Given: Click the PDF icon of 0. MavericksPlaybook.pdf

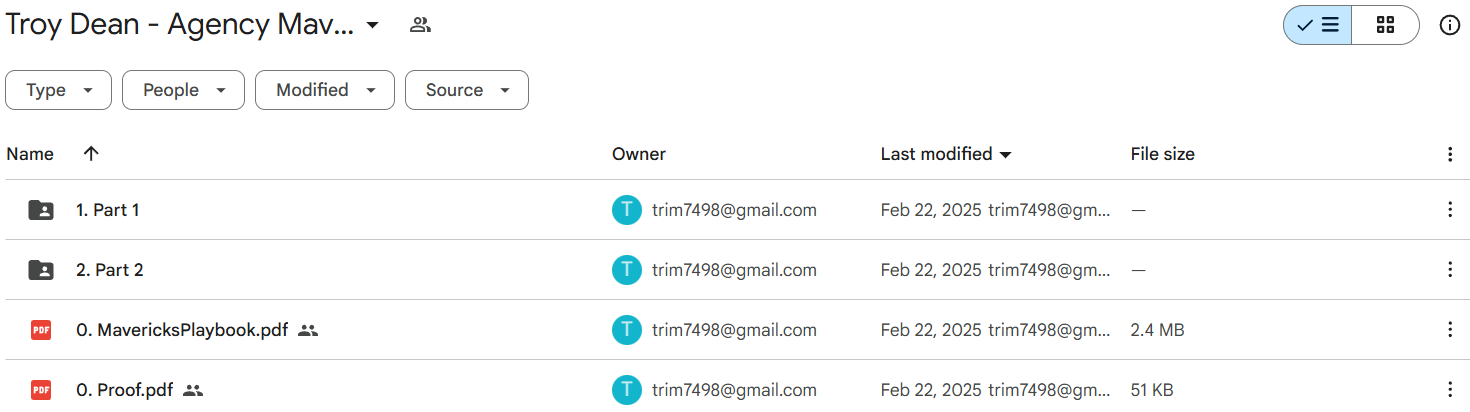Looking at the screenshot, I should click(41, 330).
